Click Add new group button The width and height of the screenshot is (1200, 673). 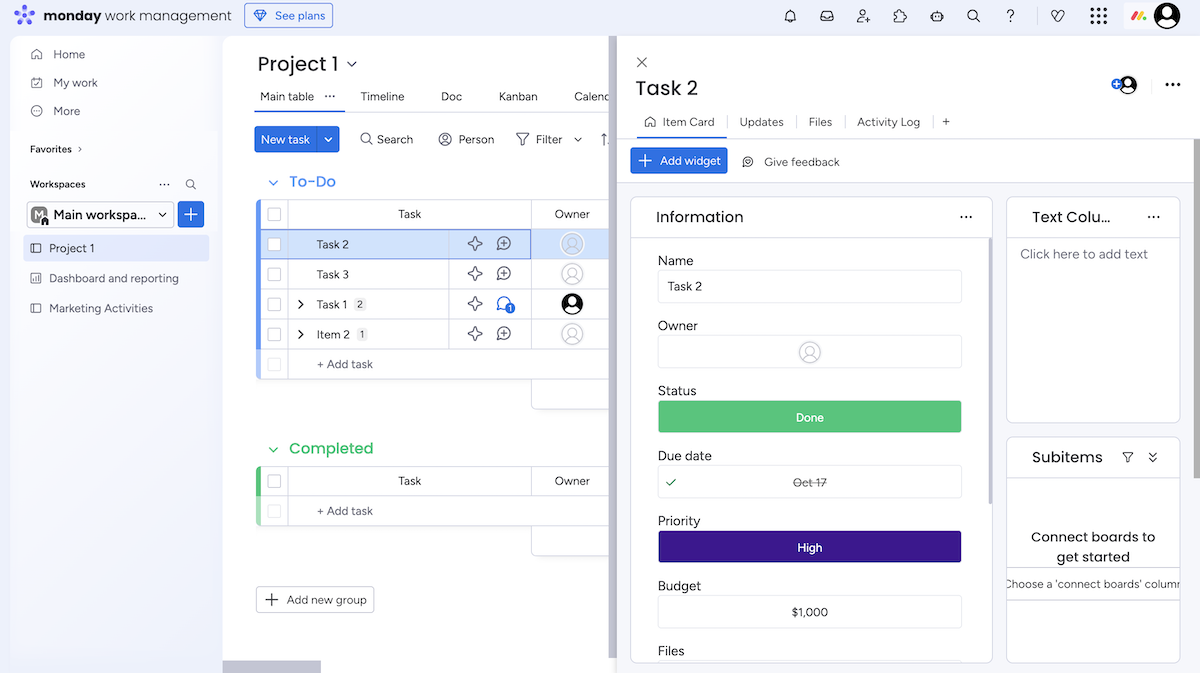click(315, 600)
